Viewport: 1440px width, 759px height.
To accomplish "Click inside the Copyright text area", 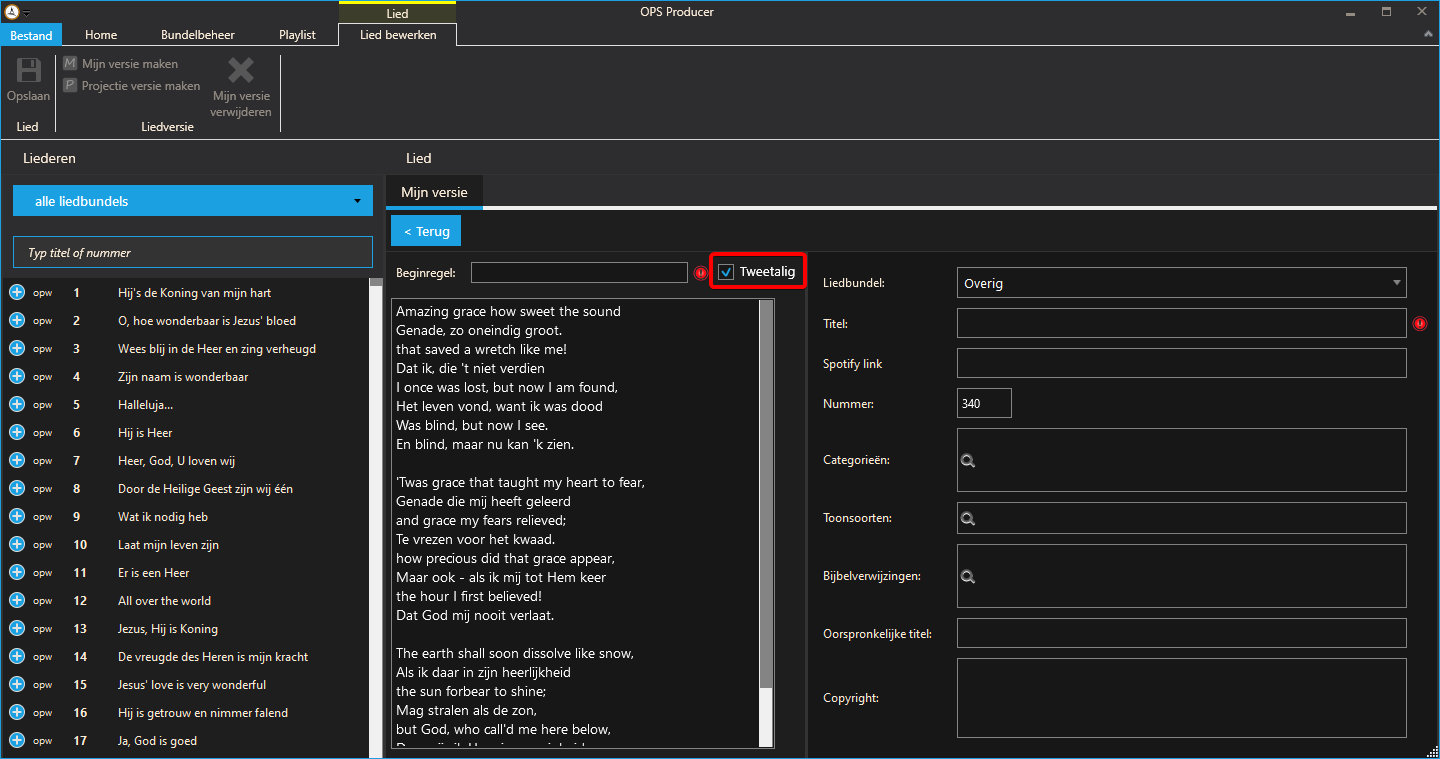I will [1182, 697].
